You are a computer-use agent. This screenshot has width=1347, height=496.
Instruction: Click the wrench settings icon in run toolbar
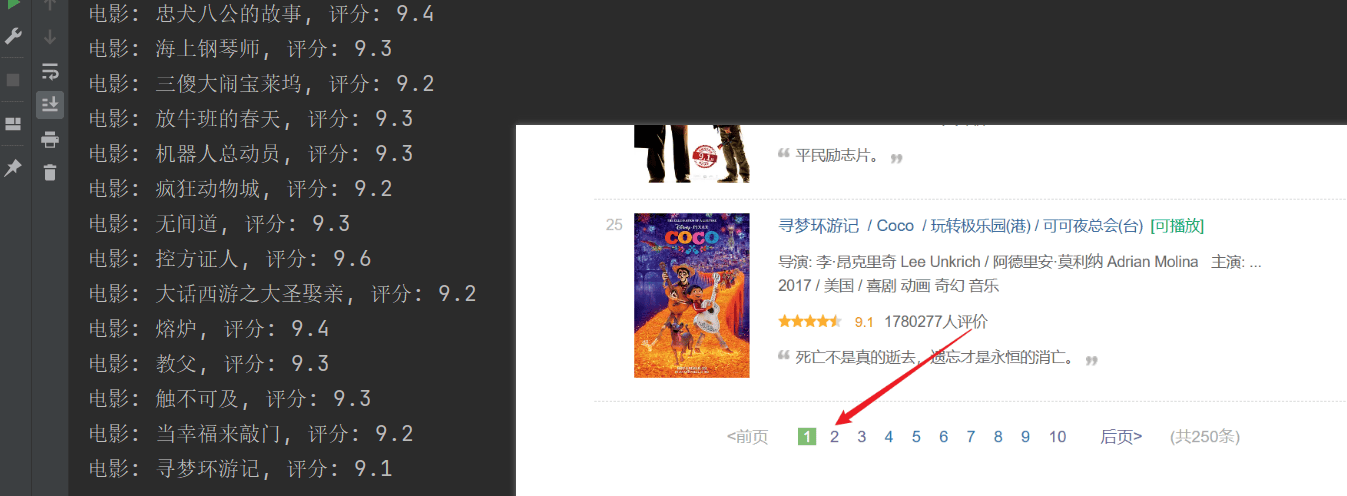(13, 36)
